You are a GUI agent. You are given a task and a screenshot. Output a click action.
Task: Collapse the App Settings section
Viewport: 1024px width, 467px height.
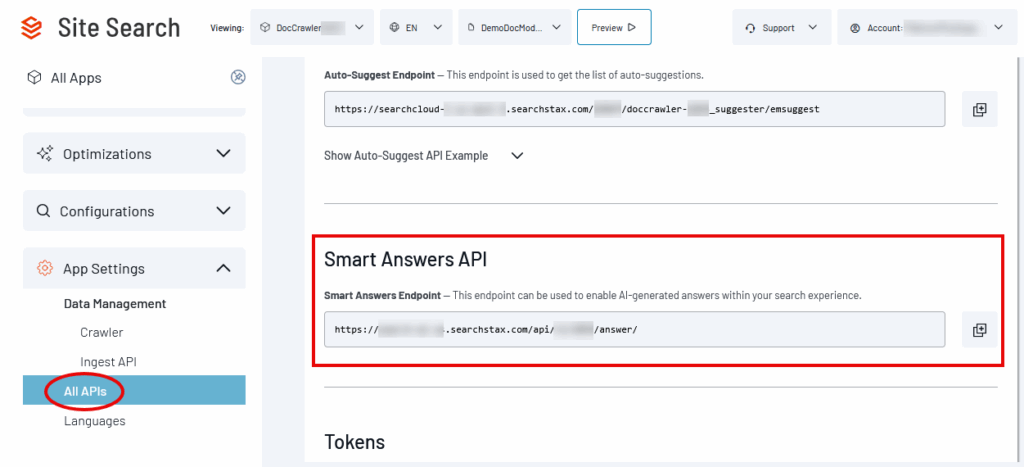223,268
